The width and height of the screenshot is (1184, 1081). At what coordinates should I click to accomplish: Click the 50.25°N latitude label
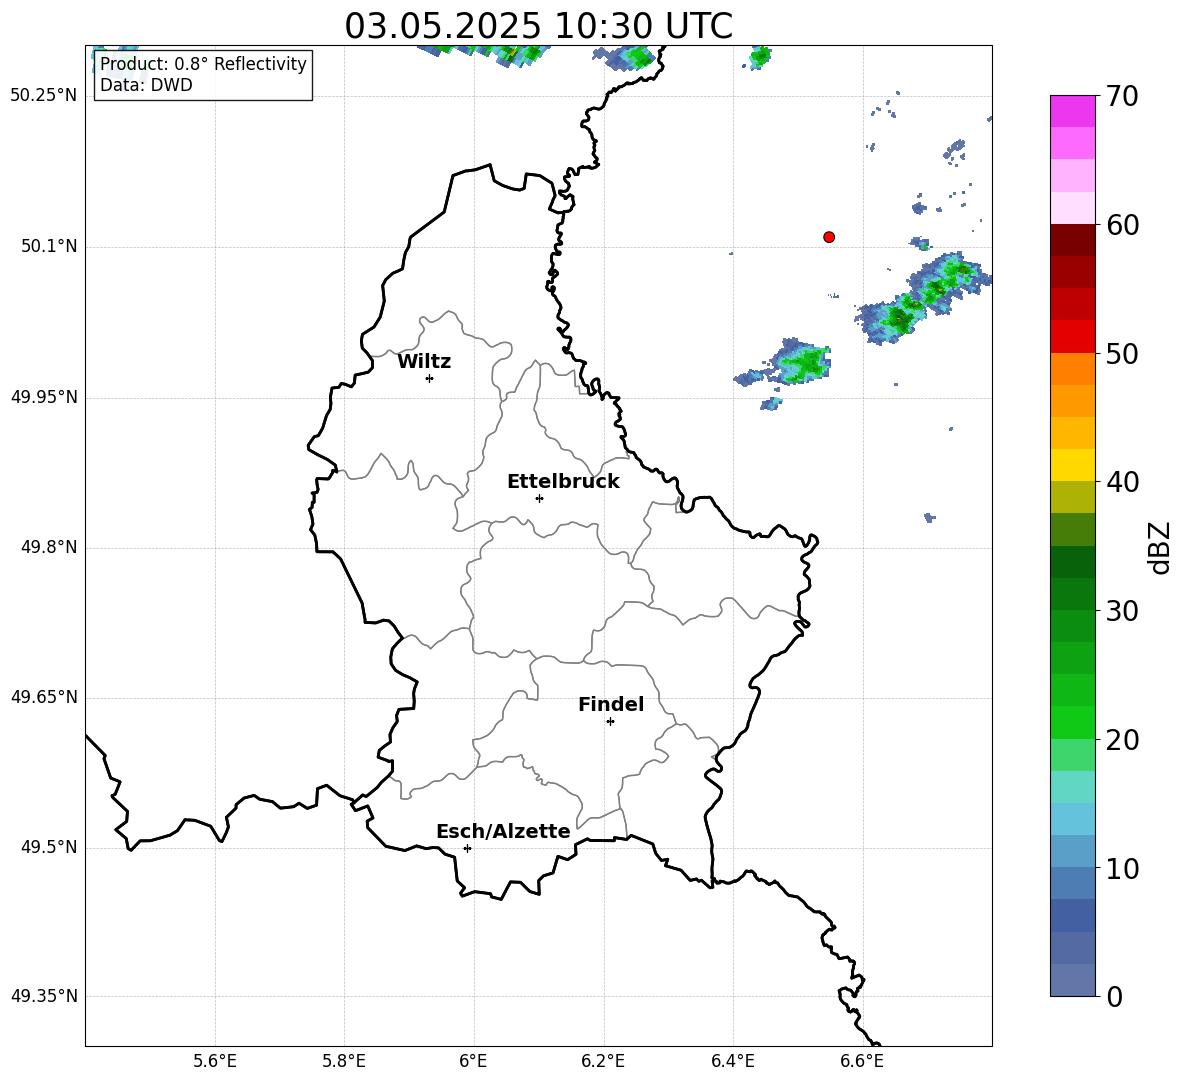(x=44, y=96)
